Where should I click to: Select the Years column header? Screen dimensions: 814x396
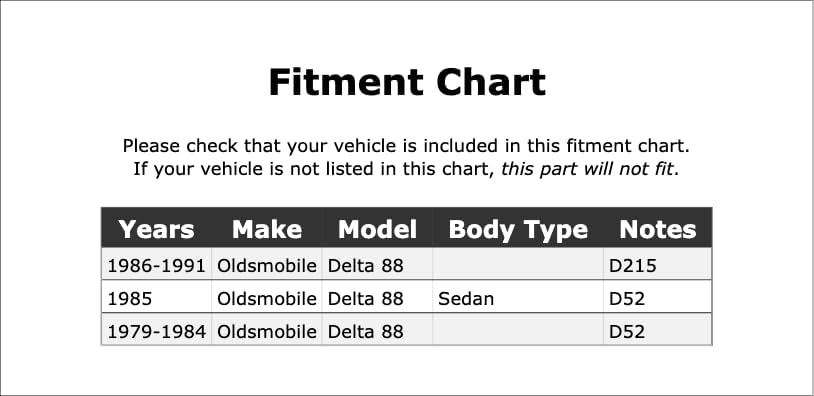point(156,228)
